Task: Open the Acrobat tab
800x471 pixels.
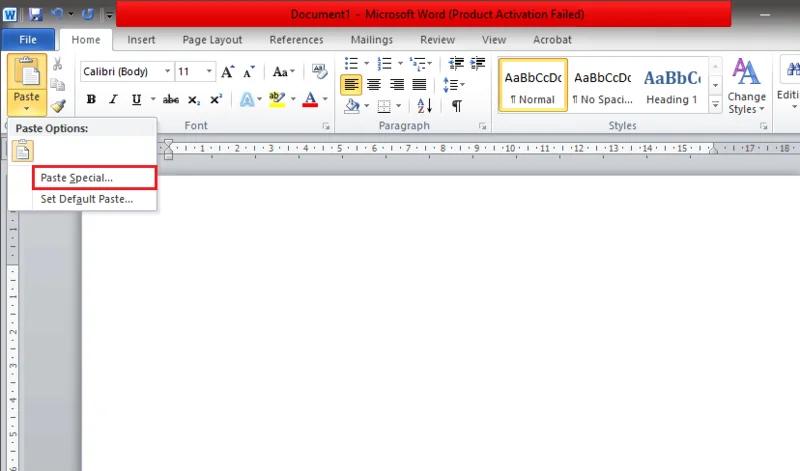Action: 552,40
